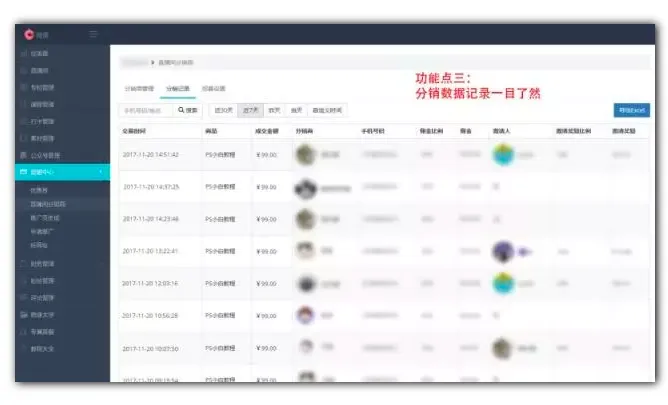Image resolution: width=668 pixels, height=405 pixels.
Task: Switch to the 分销商管理 tab
Action: click(139, 89)
